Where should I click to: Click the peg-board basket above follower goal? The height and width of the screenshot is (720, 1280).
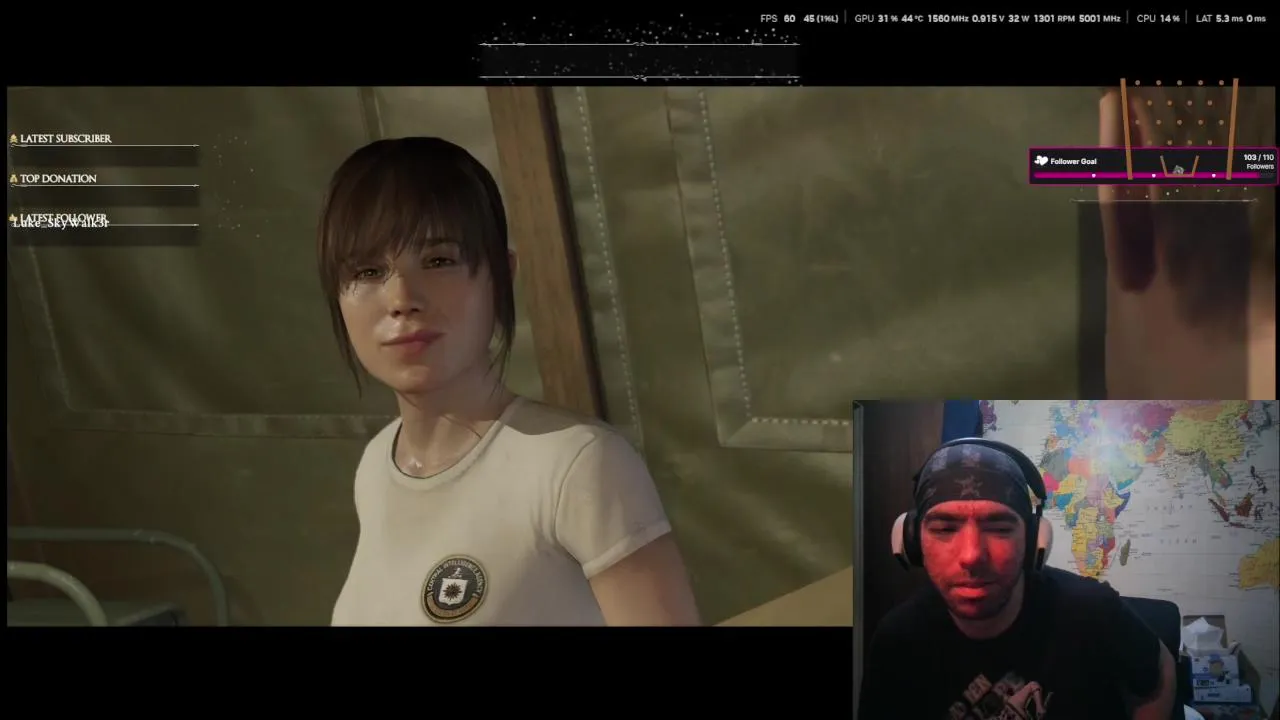click(1179, 130)
